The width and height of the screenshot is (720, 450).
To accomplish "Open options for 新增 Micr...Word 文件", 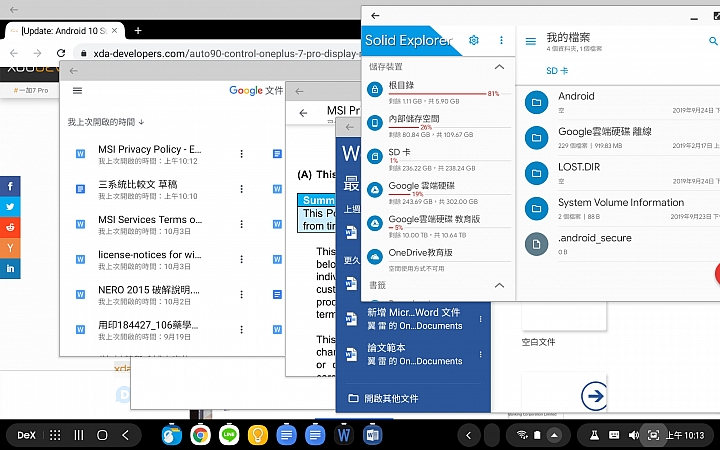I will (480, 319).
